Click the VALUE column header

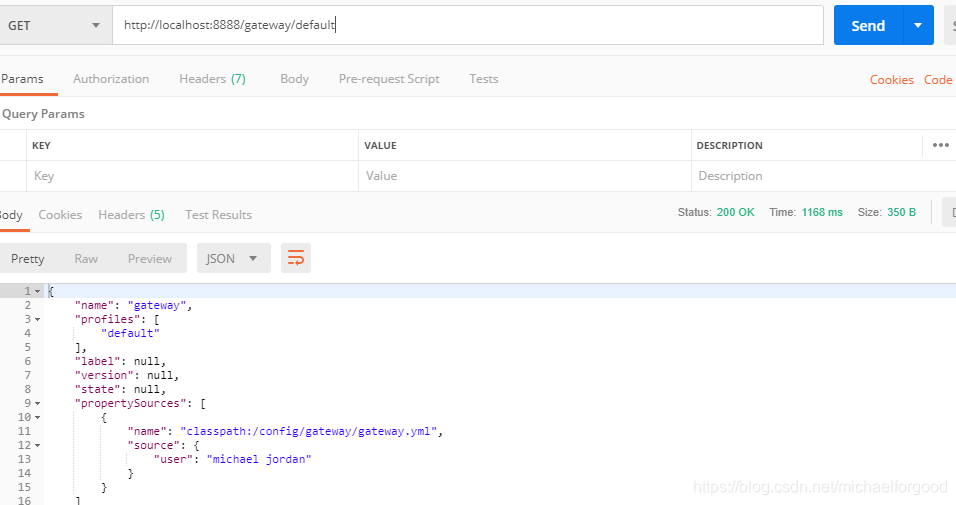[x=380, y=145]
